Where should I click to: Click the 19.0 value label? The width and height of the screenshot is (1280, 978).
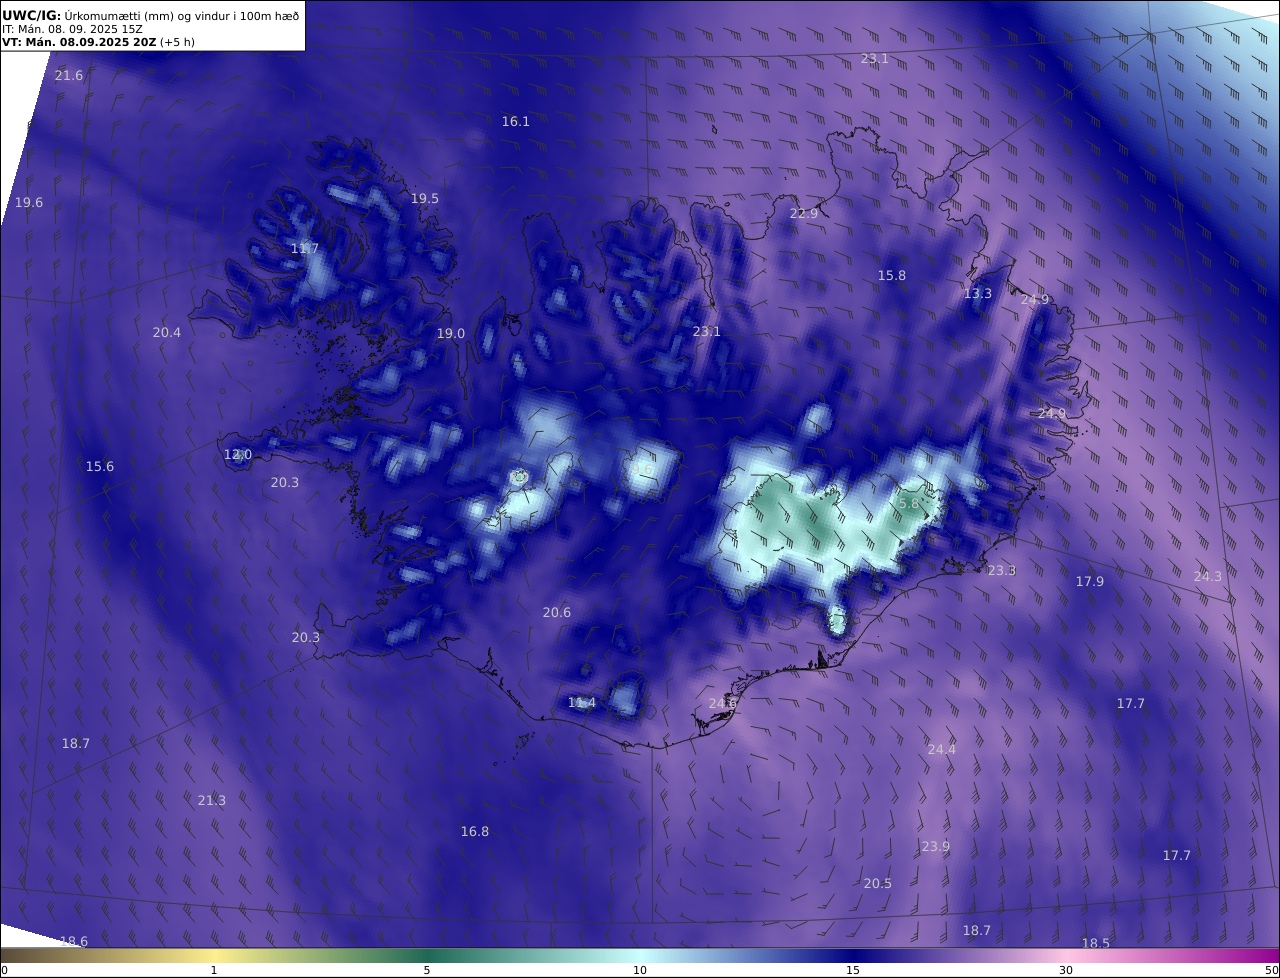point(451,334)
